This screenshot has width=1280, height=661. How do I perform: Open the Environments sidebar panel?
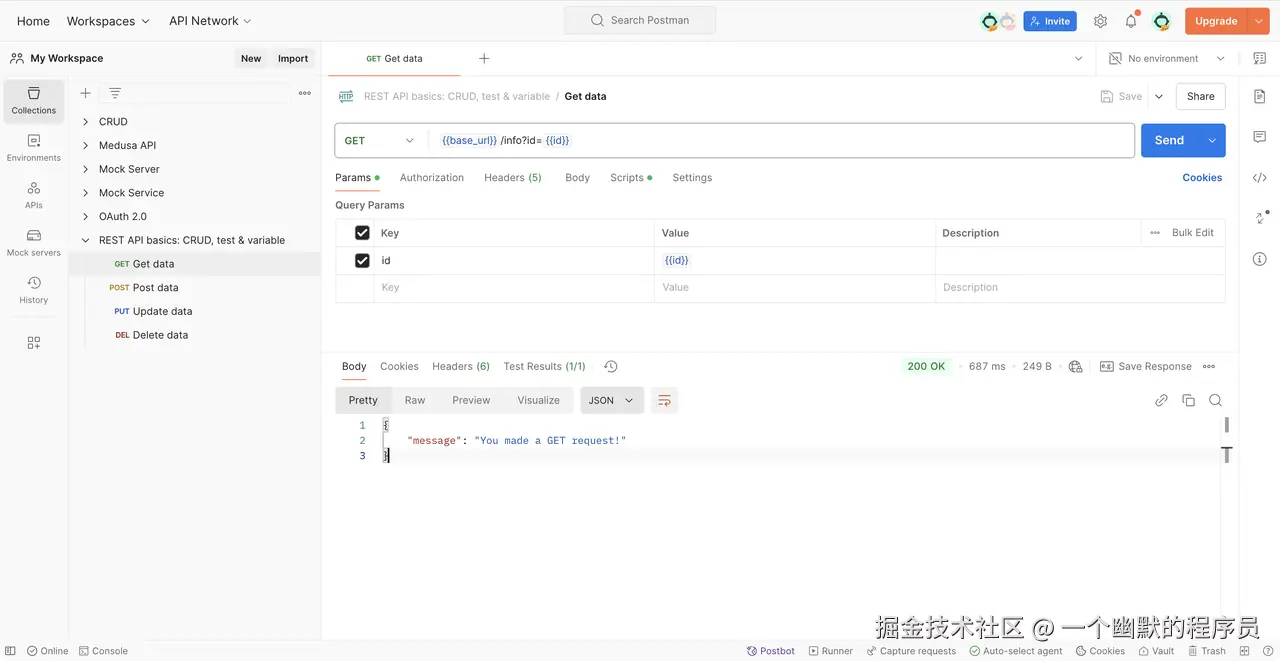(34, 148)
